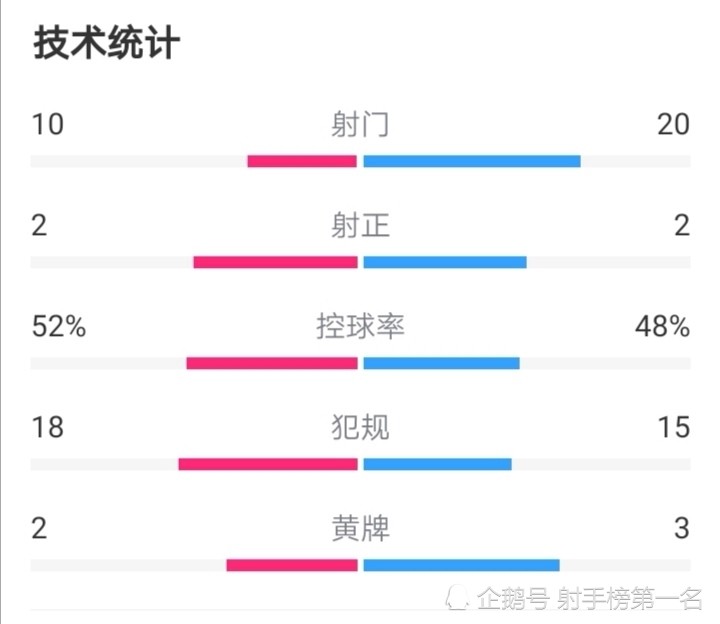Click the shots value 20
The width and height of the screenshot is (720, 624).
tap(674, 124)
